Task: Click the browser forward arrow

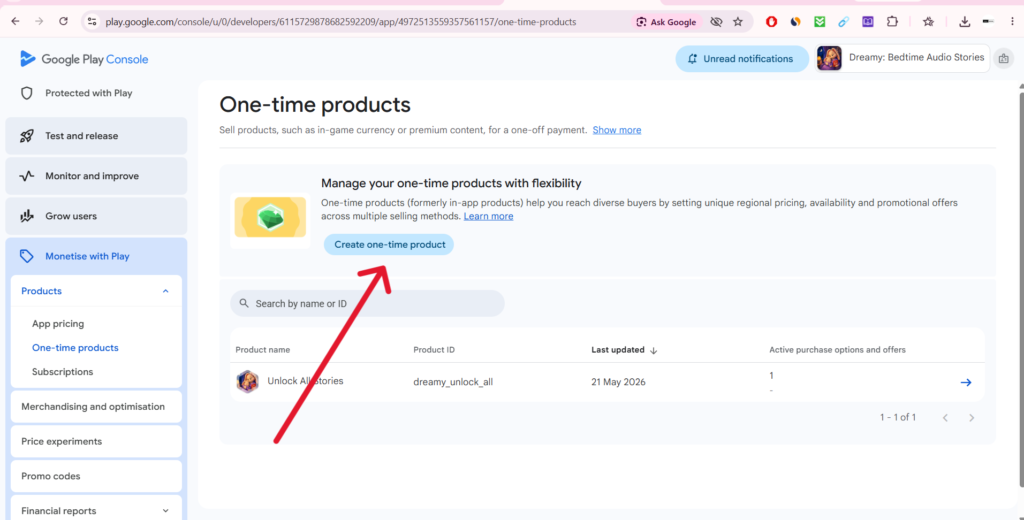Action: [39, 22]
